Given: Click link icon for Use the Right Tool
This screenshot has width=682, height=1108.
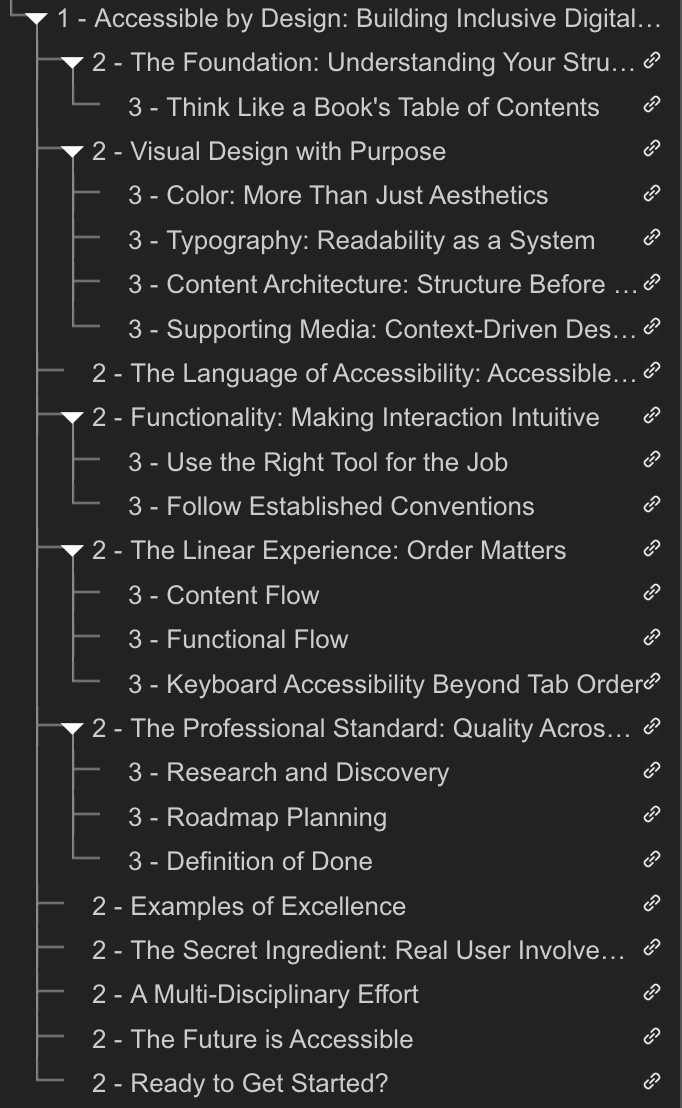Looking at the screenshot, I should pos(652,460).
